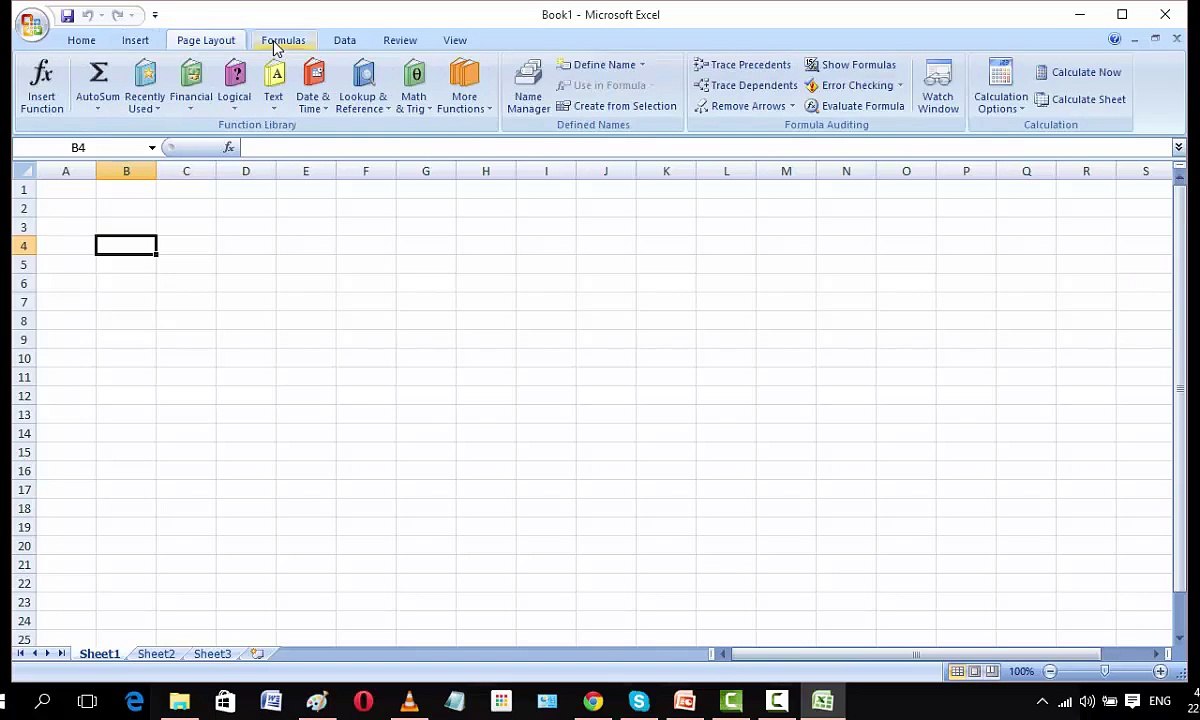Click the Office button logo
The height and width of the screenshot is (720, 1200).
pos(31,24)
